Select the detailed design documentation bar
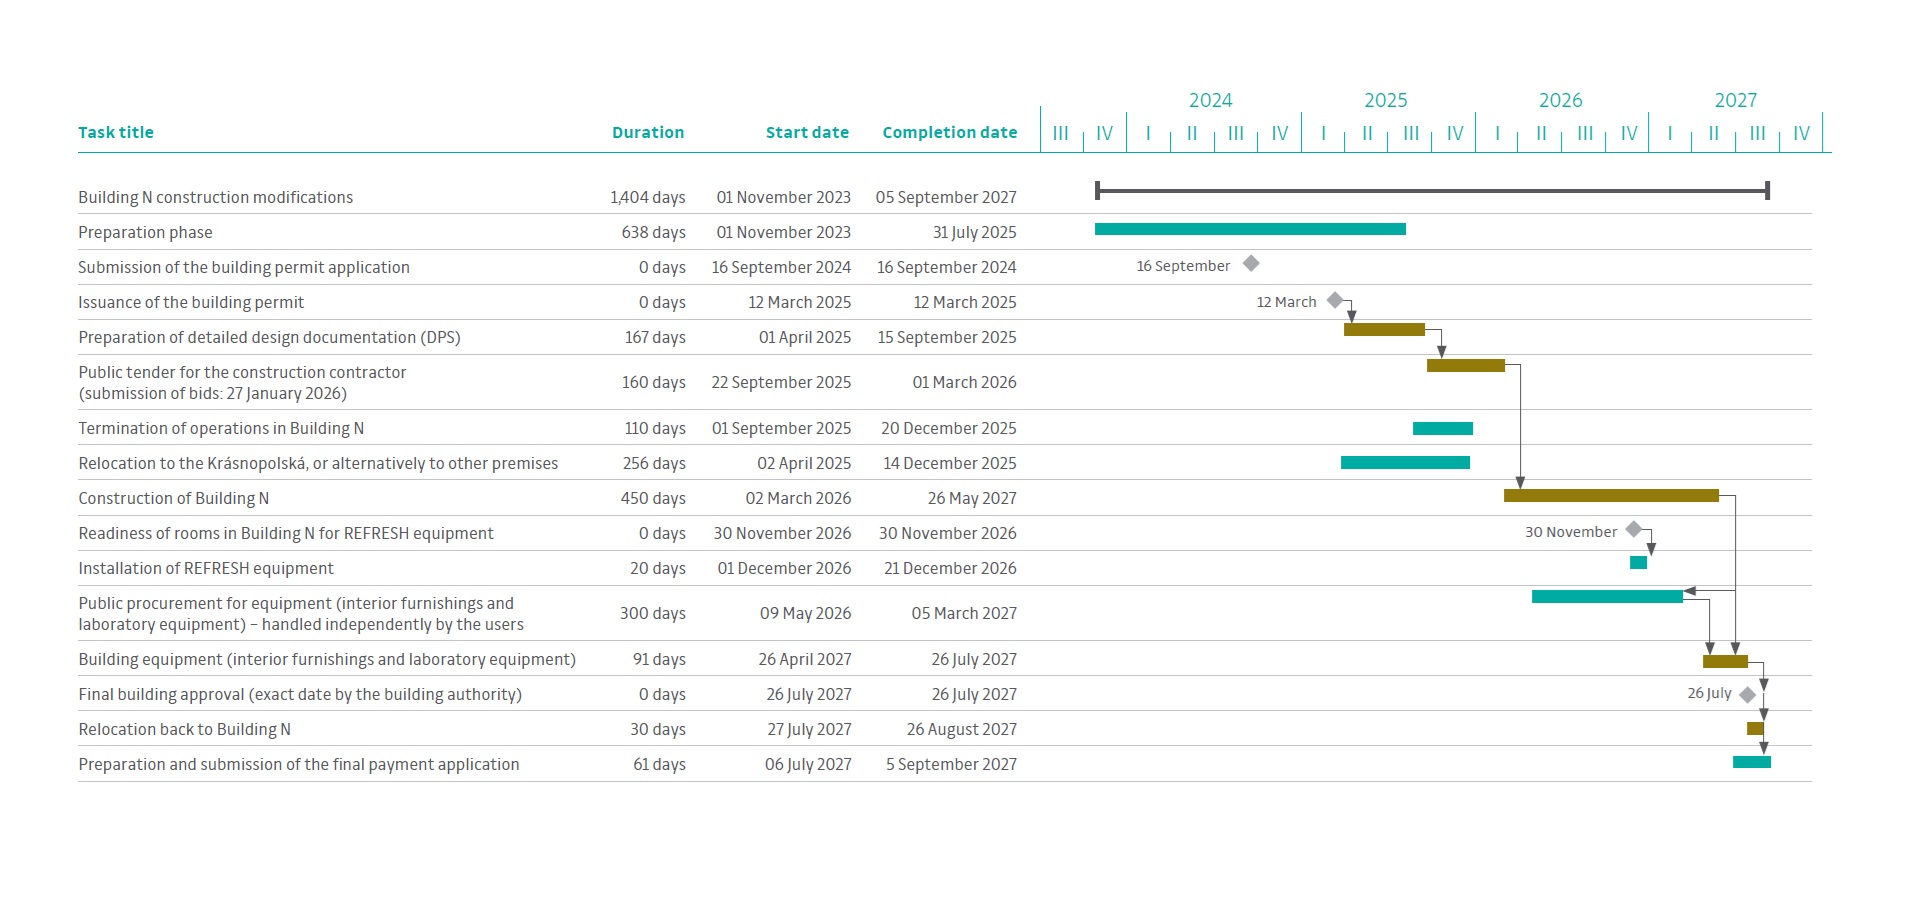Viewport: 1912px width, 900px height. 1384,330
